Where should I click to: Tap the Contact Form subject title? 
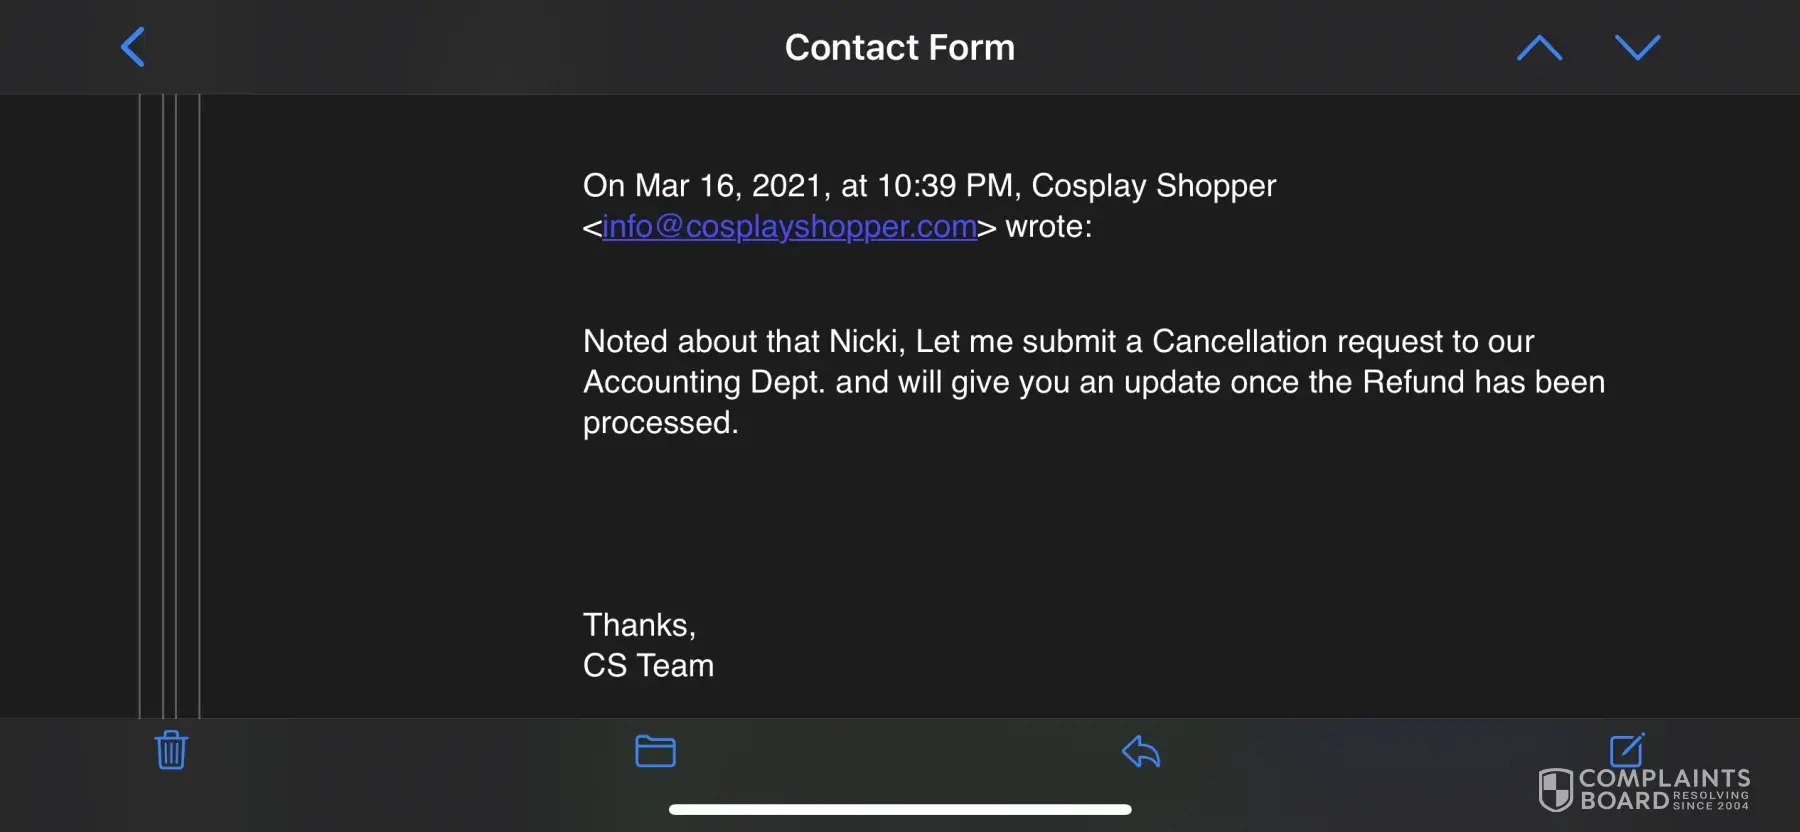point(899,47)
